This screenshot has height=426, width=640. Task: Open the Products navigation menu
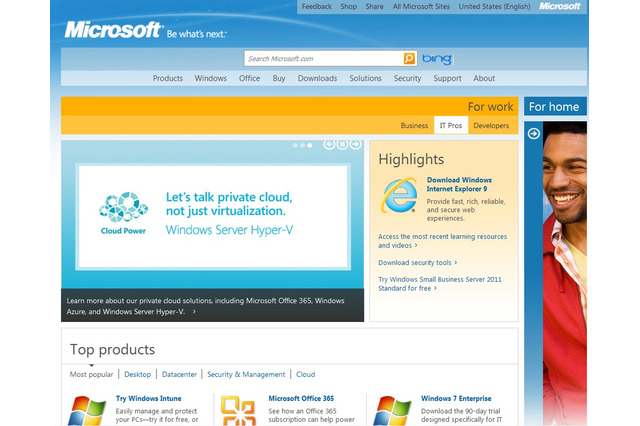(x=167, y=78)
